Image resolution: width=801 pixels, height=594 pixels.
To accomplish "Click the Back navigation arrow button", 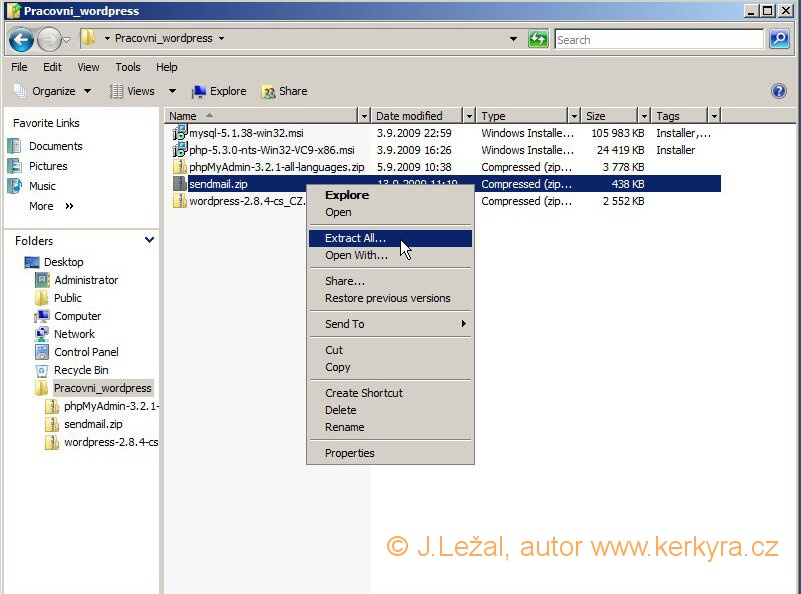I will coord(21,40).
